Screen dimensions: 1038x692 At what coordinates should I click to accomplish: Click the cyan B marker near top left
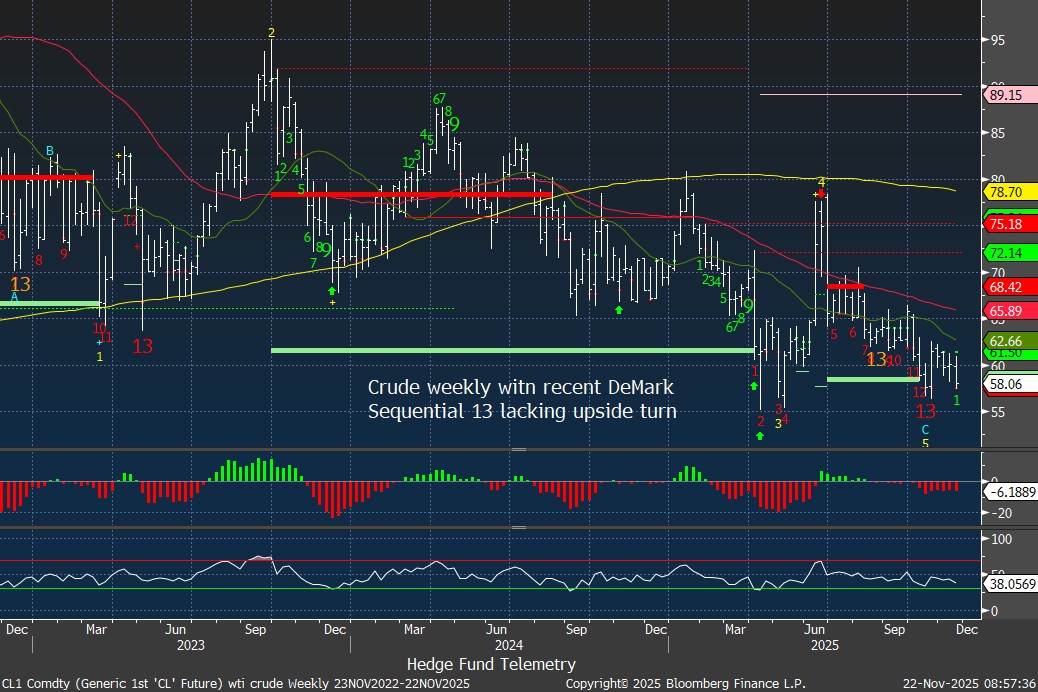tap(49, 151)
